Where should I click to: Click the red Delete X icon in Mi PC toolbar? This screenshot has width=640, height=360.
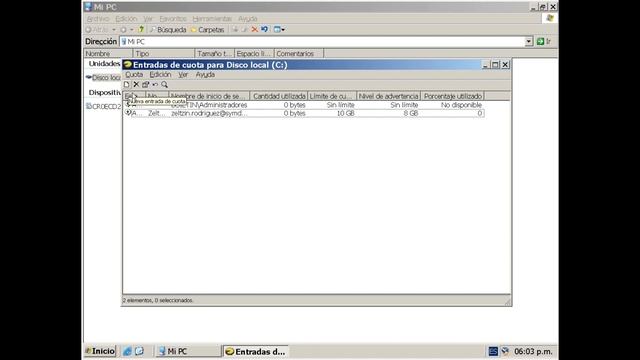[255, 29]
